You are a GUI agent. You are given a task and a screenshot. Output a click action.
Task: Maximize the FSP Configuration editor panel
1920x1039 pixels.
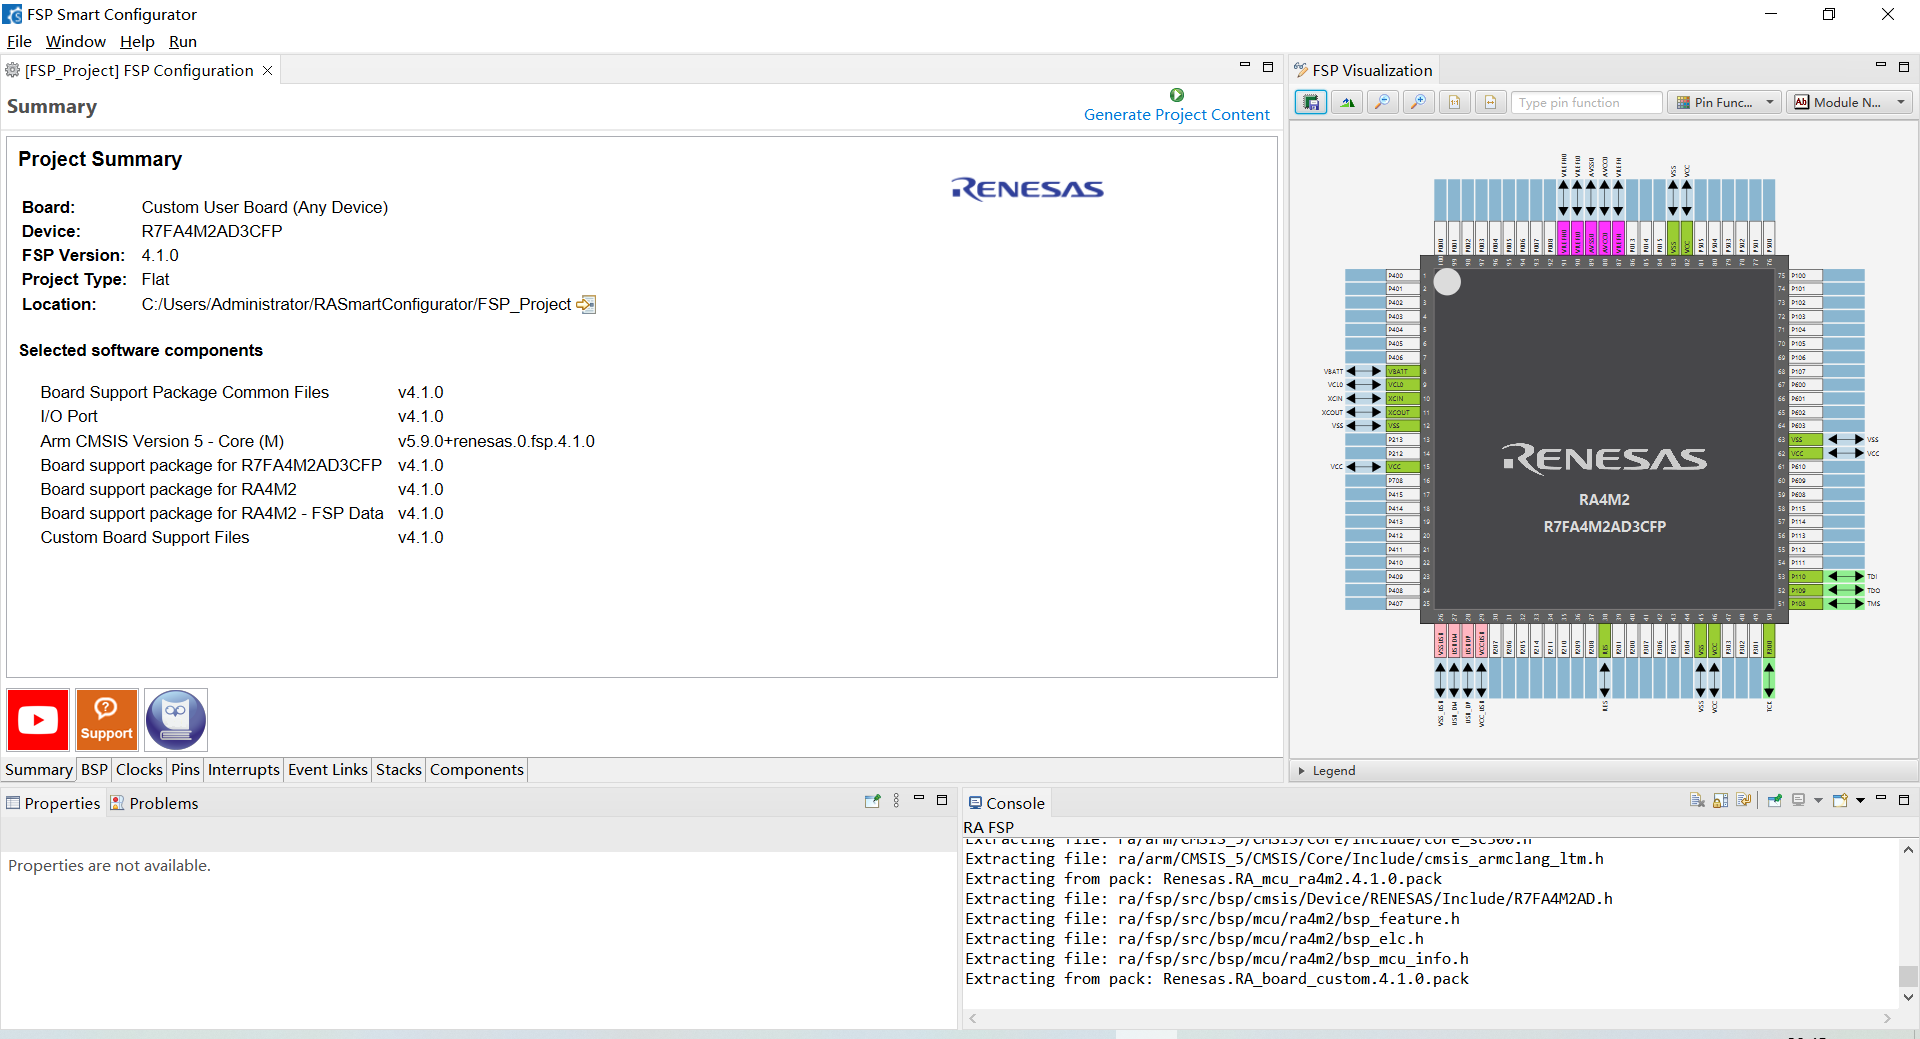(x=1268, y=67)
